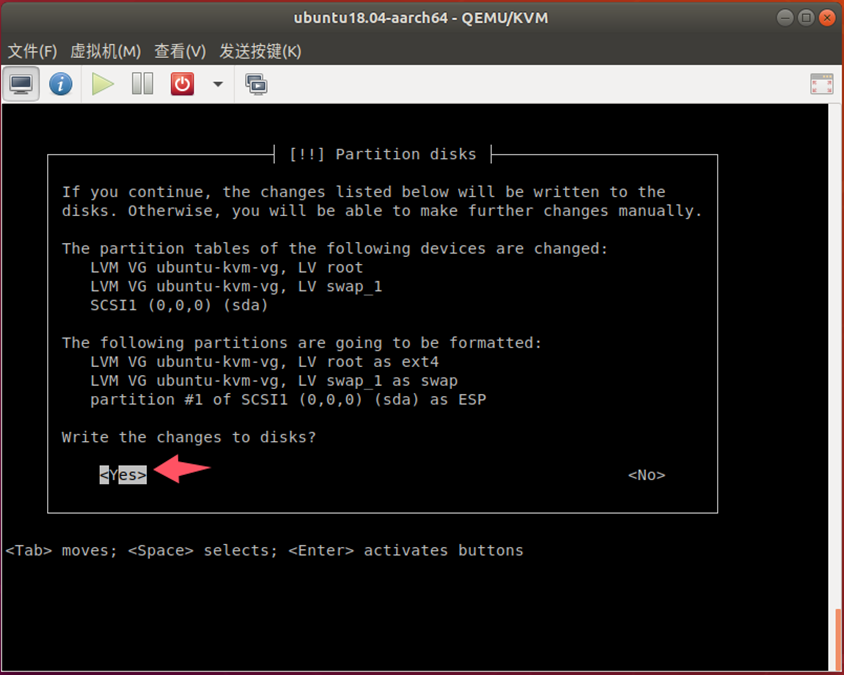The image size is (844, 675).
Task: Click 'LV root as ext4' line
Action: tap(264, 362)
